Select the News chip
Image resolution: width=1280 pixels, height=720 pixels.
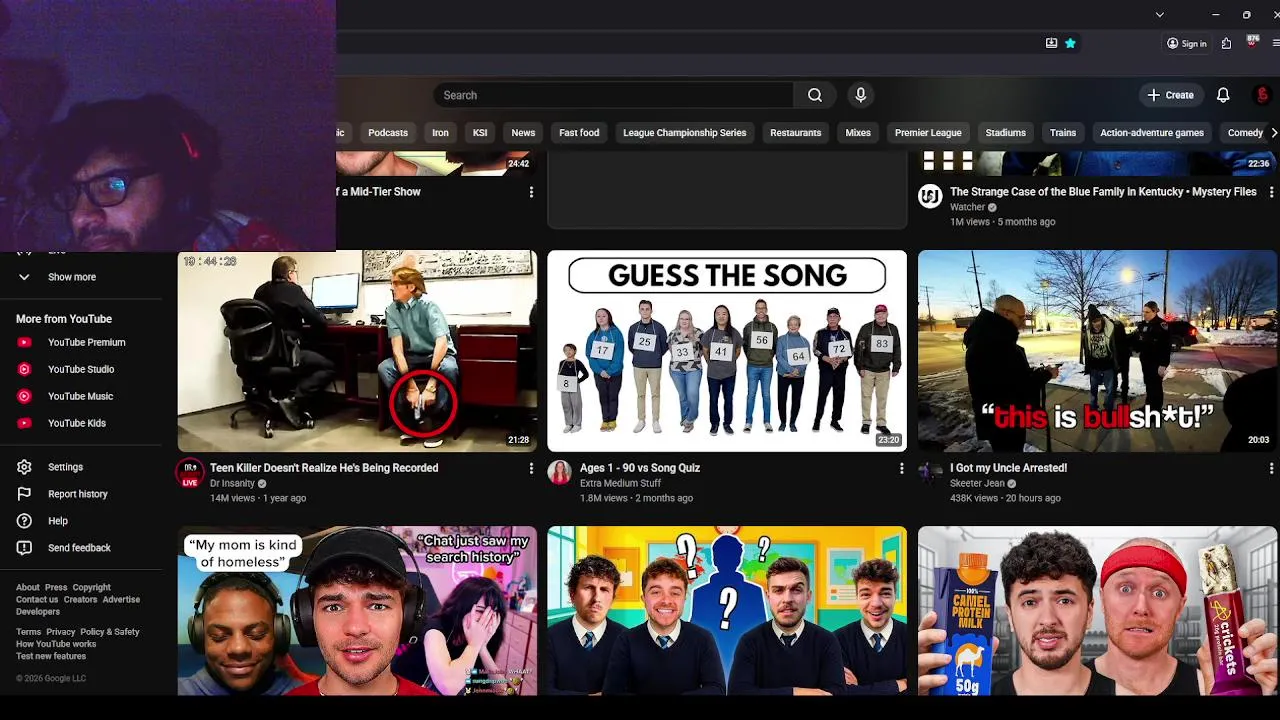[523, 132]
